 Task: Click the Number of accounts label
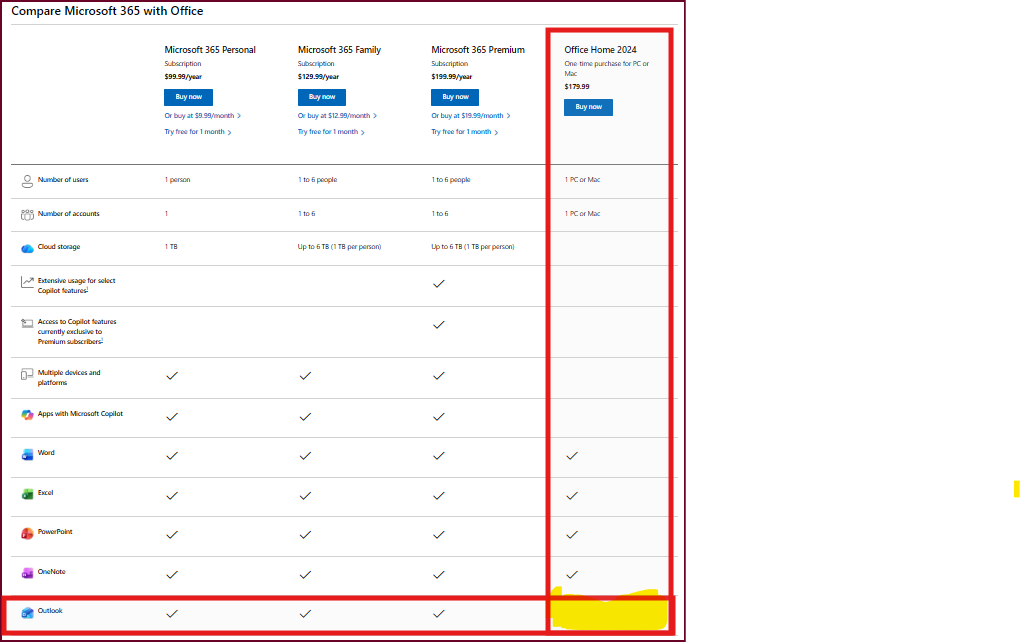click(68, 214)
